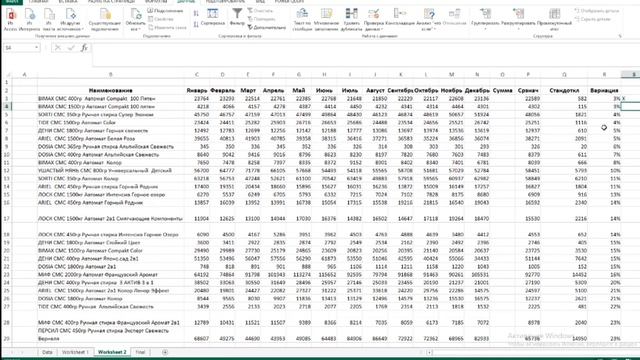Click the 'Удалить дубликаты' icon

tap(351, 20)
